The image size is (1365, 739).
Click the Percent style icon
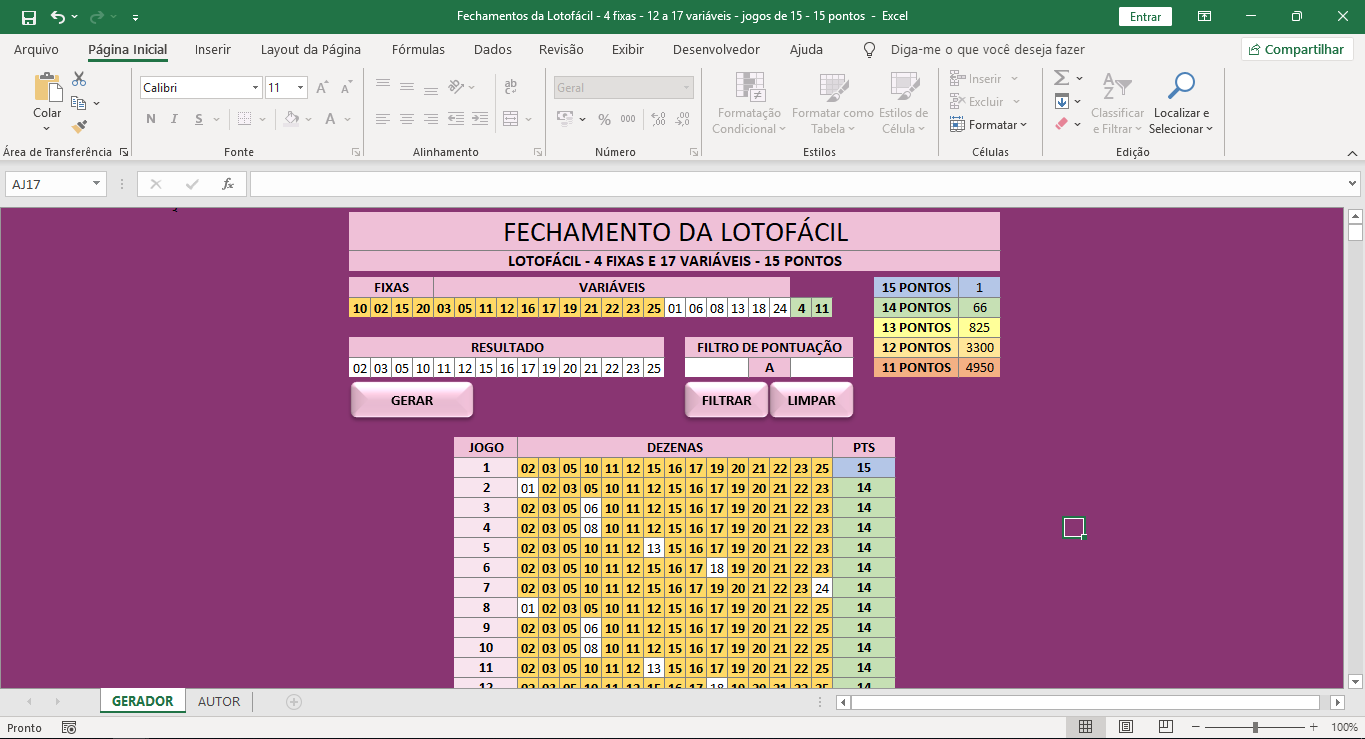604,119
